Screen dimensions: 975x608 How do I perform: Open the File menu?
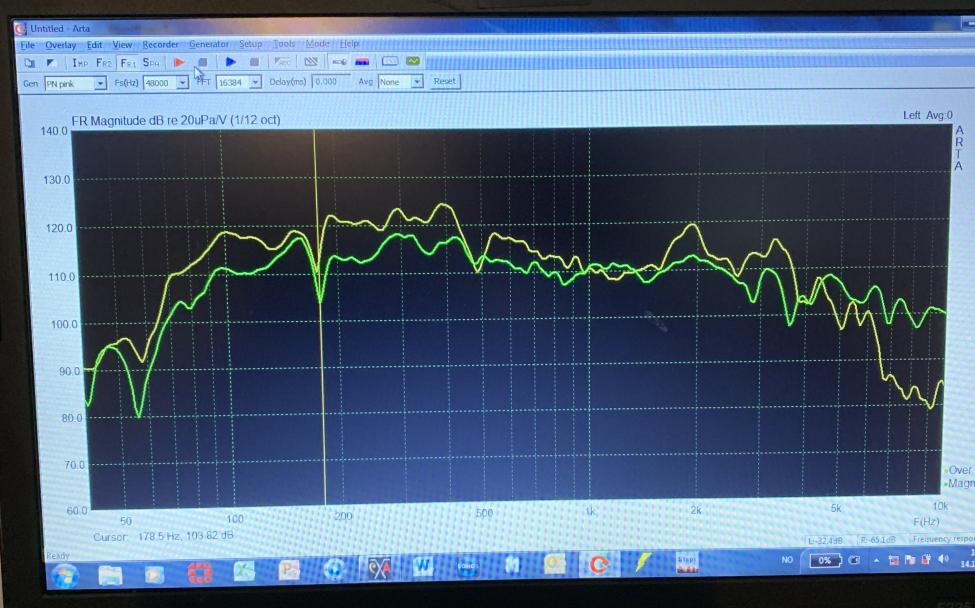click(x=28, y=45)
